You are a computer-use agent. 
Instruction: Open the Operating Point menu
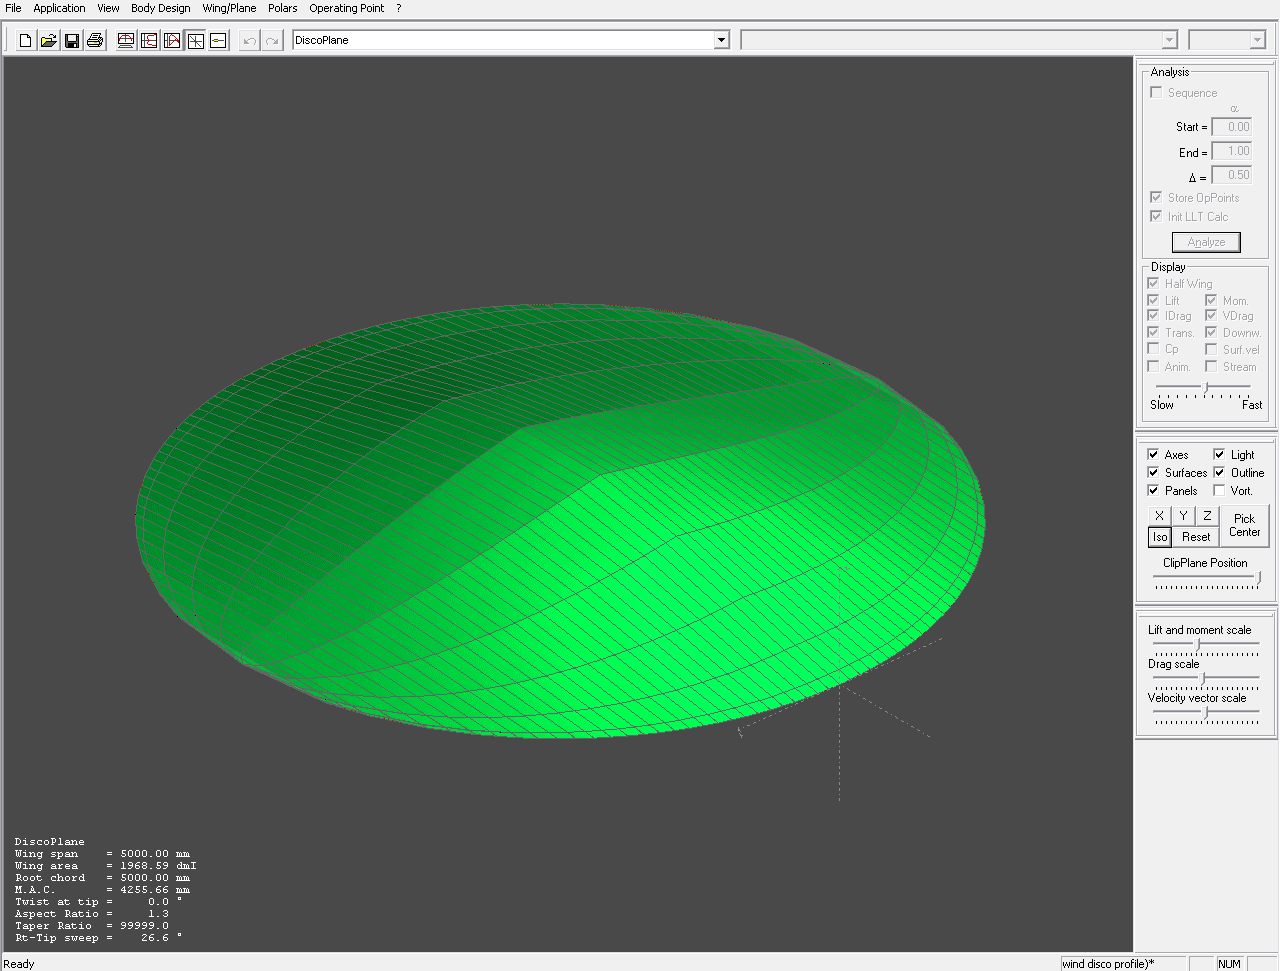346,8
